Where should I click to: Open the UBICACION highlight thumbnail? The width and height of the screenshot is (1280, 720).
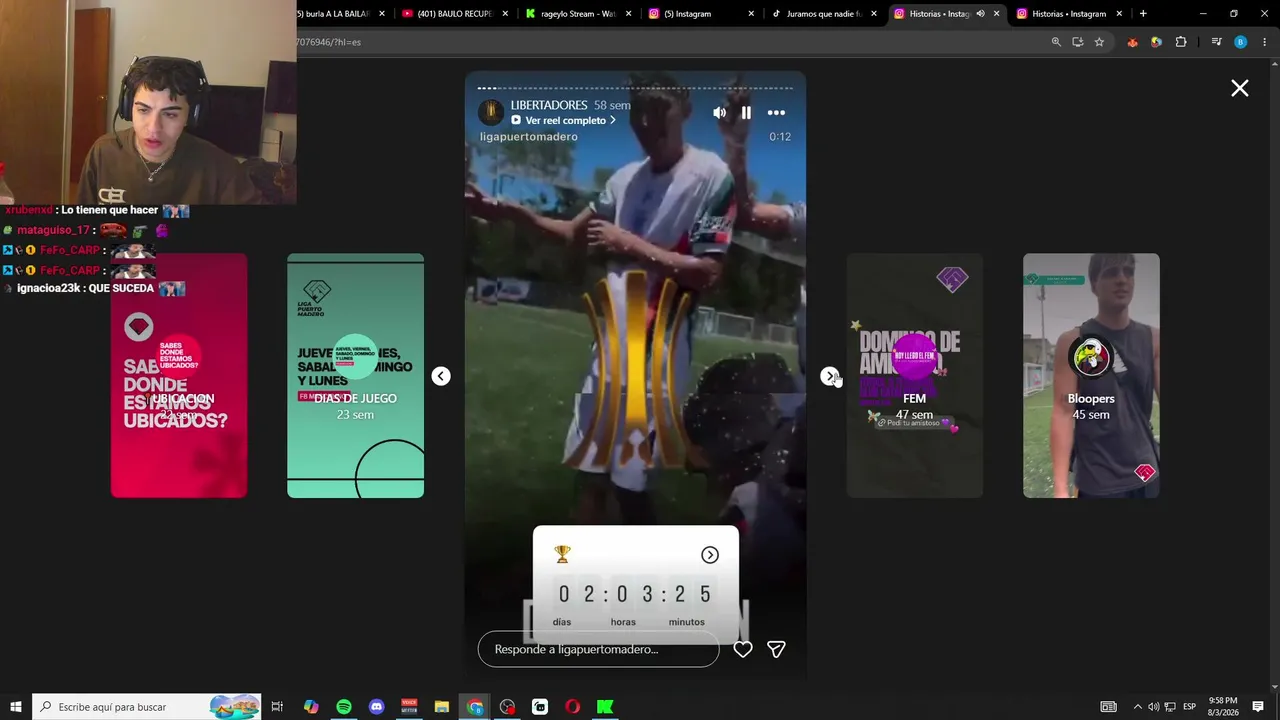click(179, 375)
